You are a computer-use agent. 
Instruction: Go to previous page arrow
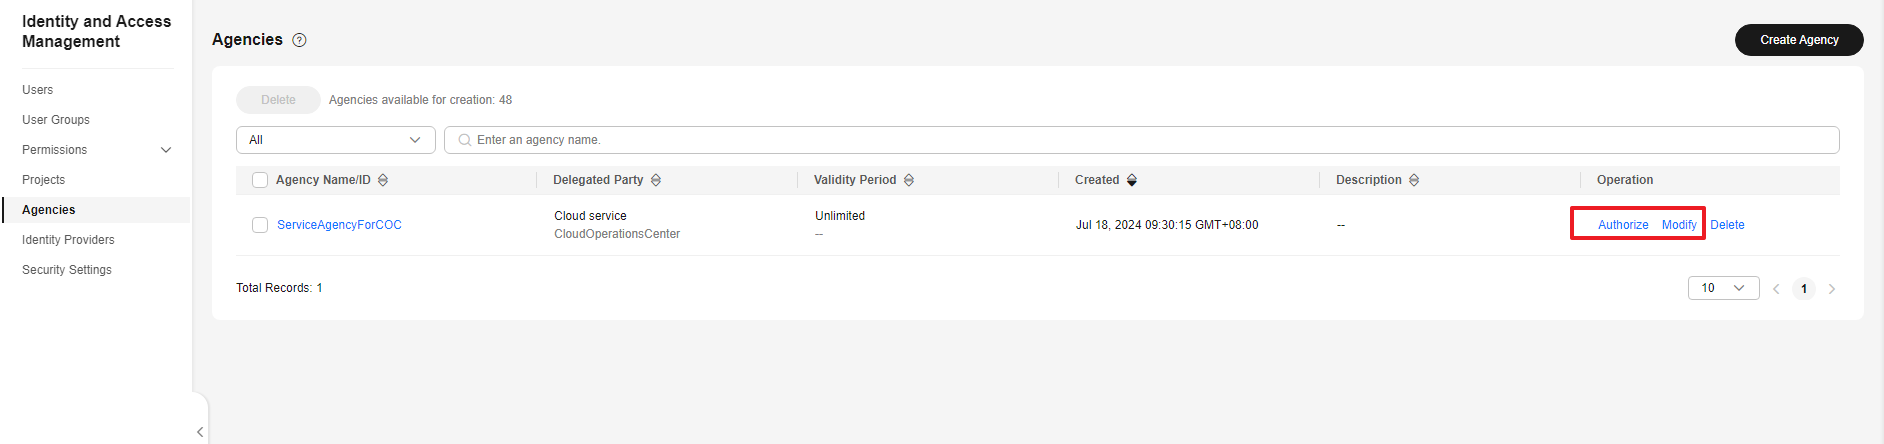(1776, 289)
